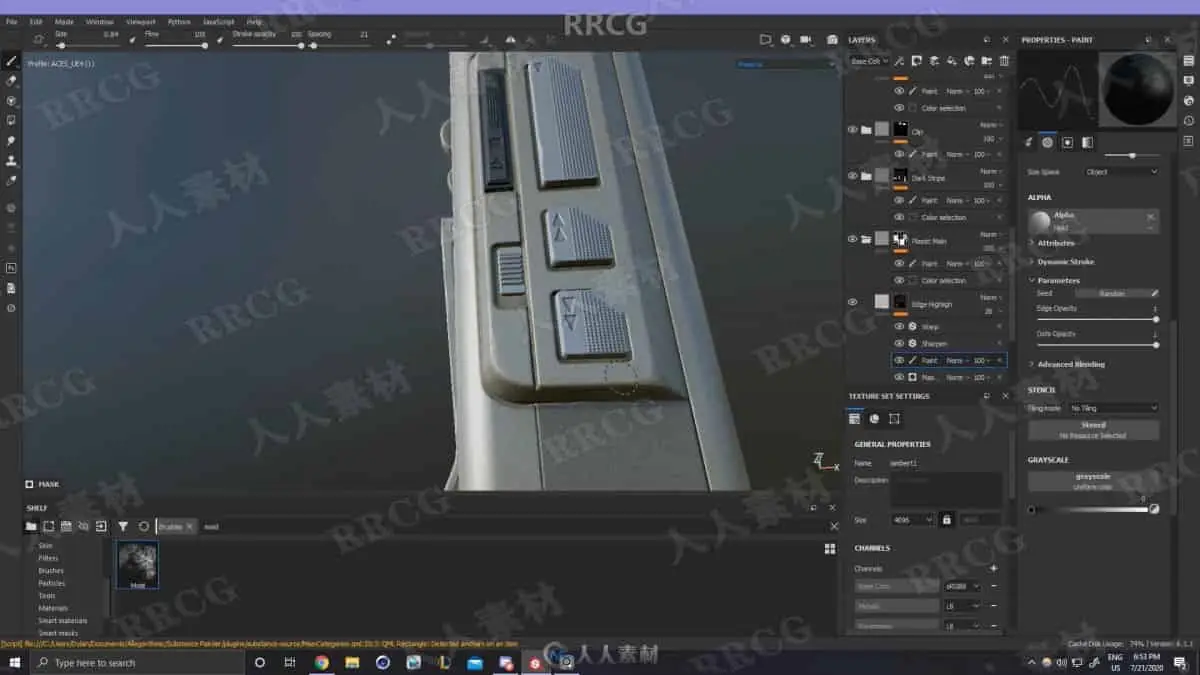Collapse the Parameters section

[x=1056, y=281]
